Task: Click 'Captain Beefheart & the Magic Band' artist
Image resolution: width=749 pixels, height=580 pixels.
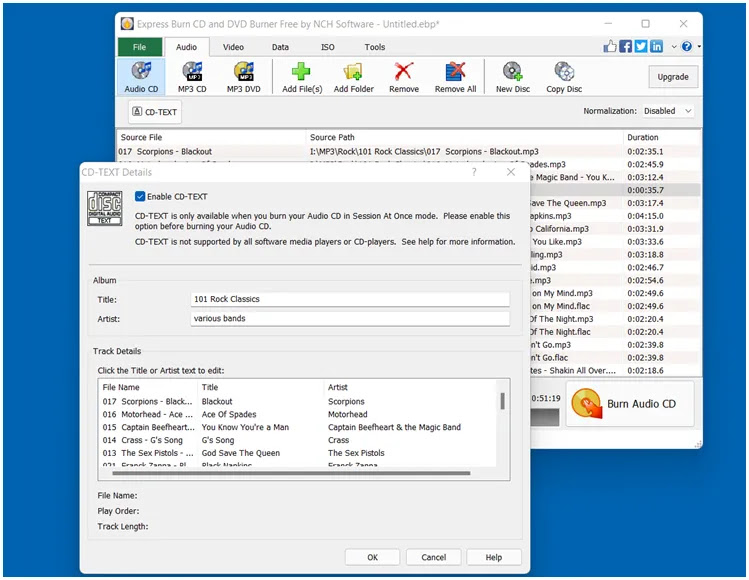Action: click(394, 427)
